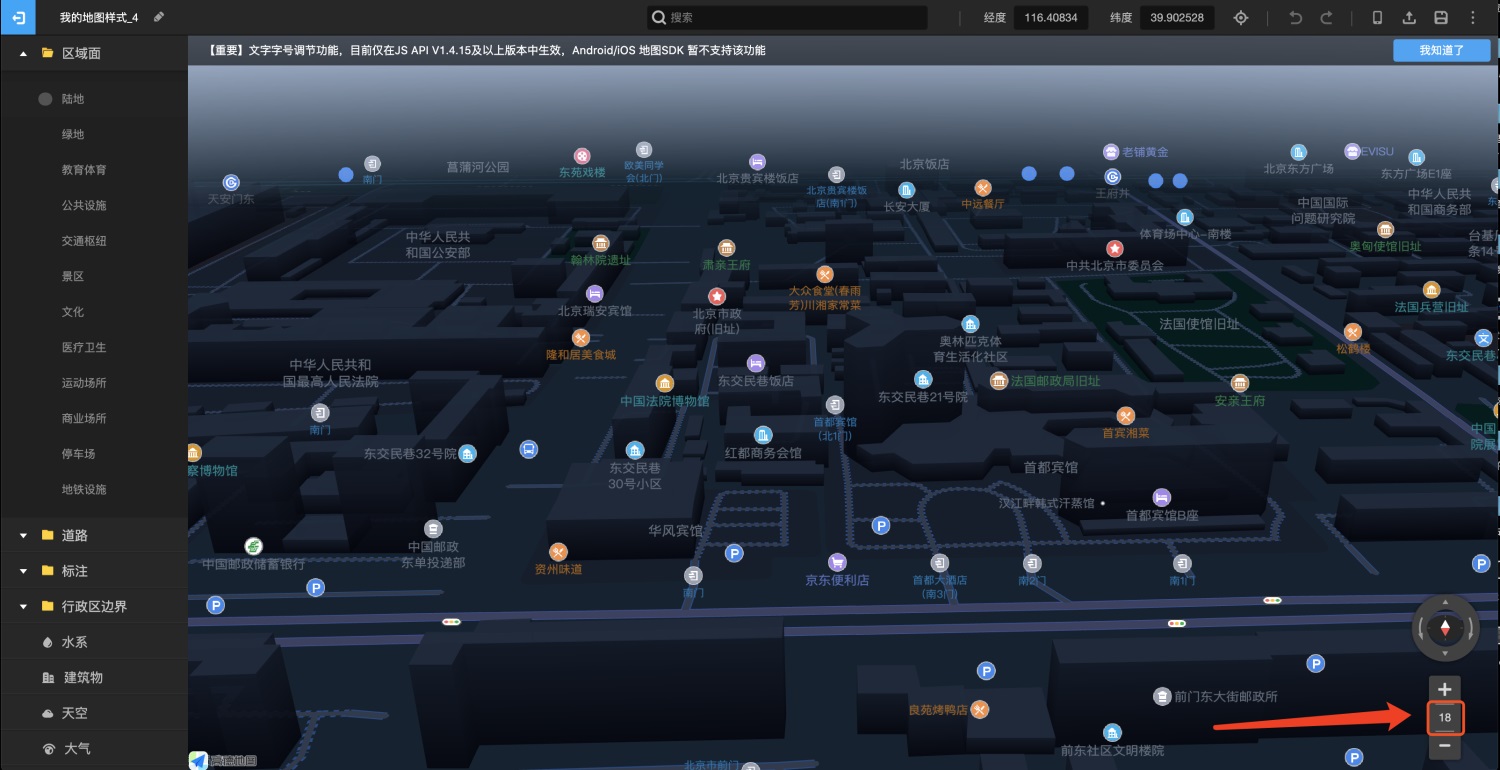Image resolution: width=1500 pixels, height=770 pixels.
Task: Expand the 标注 group arrow
Action: pos(23,571)
